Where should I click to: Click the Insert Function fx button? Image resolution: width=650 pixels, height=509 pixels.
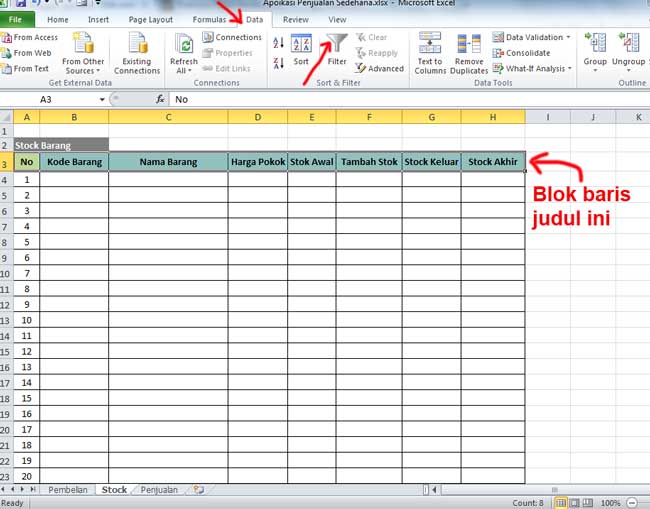[x=160, y=99]
